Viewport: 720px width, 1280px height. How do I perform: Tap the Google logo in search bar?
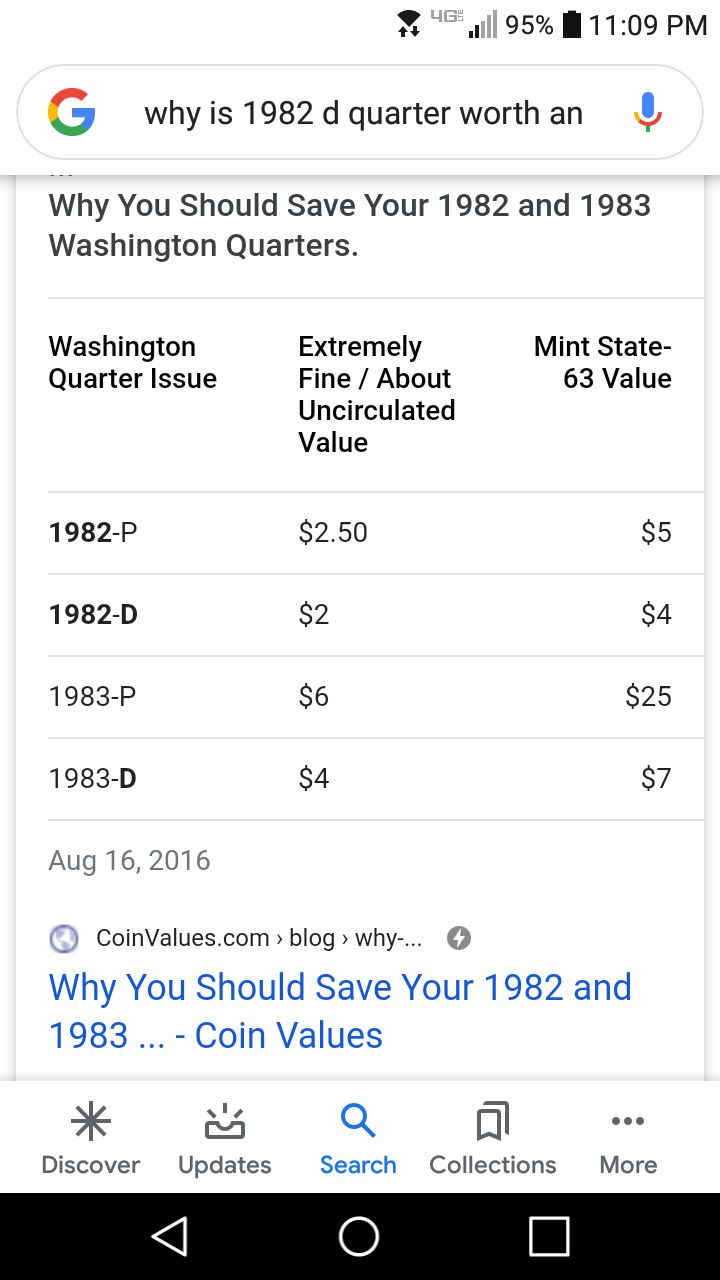pos(72,112)
